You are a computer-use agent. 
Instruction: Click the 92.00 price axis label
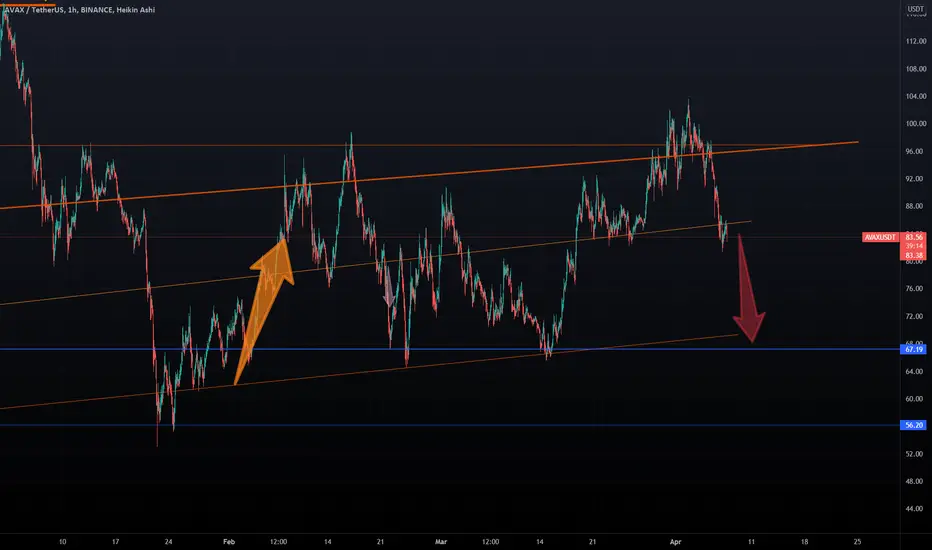pyautogui.click(x=914, y=179)
